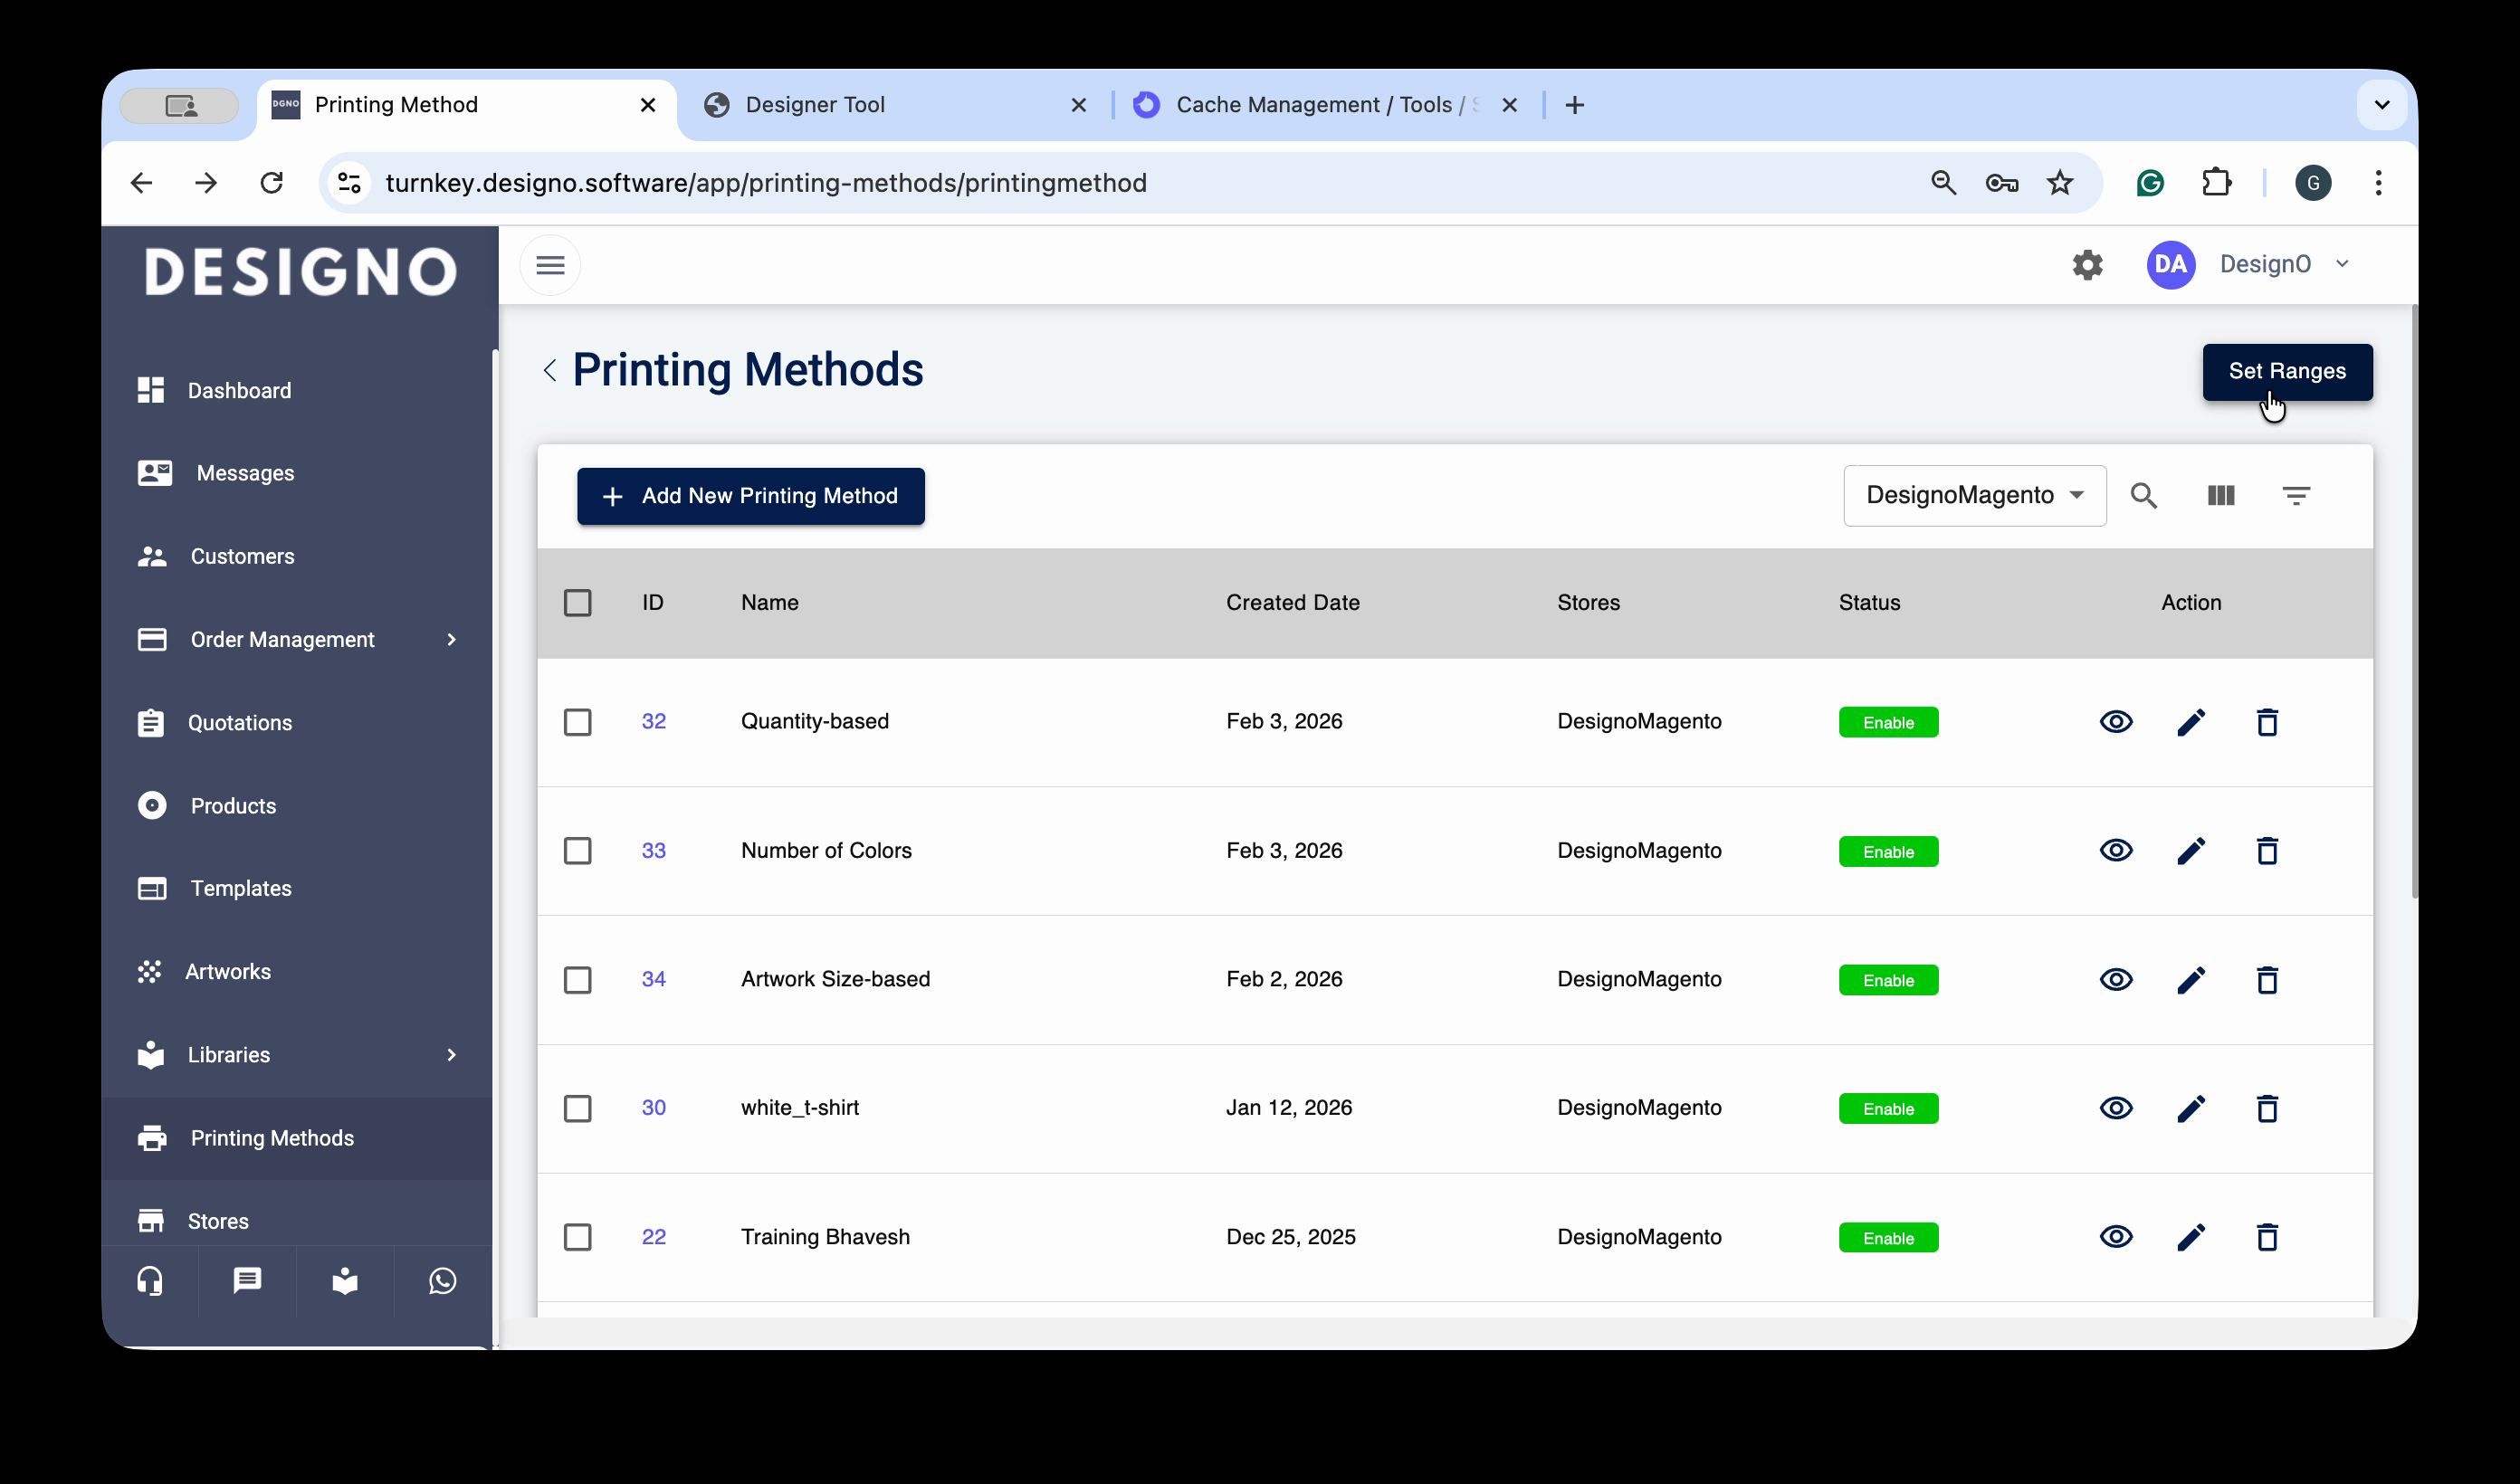This screenshot has height=1484, width=2520.
Task: Check the select-all header checkbox
Action: (x=577, y=603)
